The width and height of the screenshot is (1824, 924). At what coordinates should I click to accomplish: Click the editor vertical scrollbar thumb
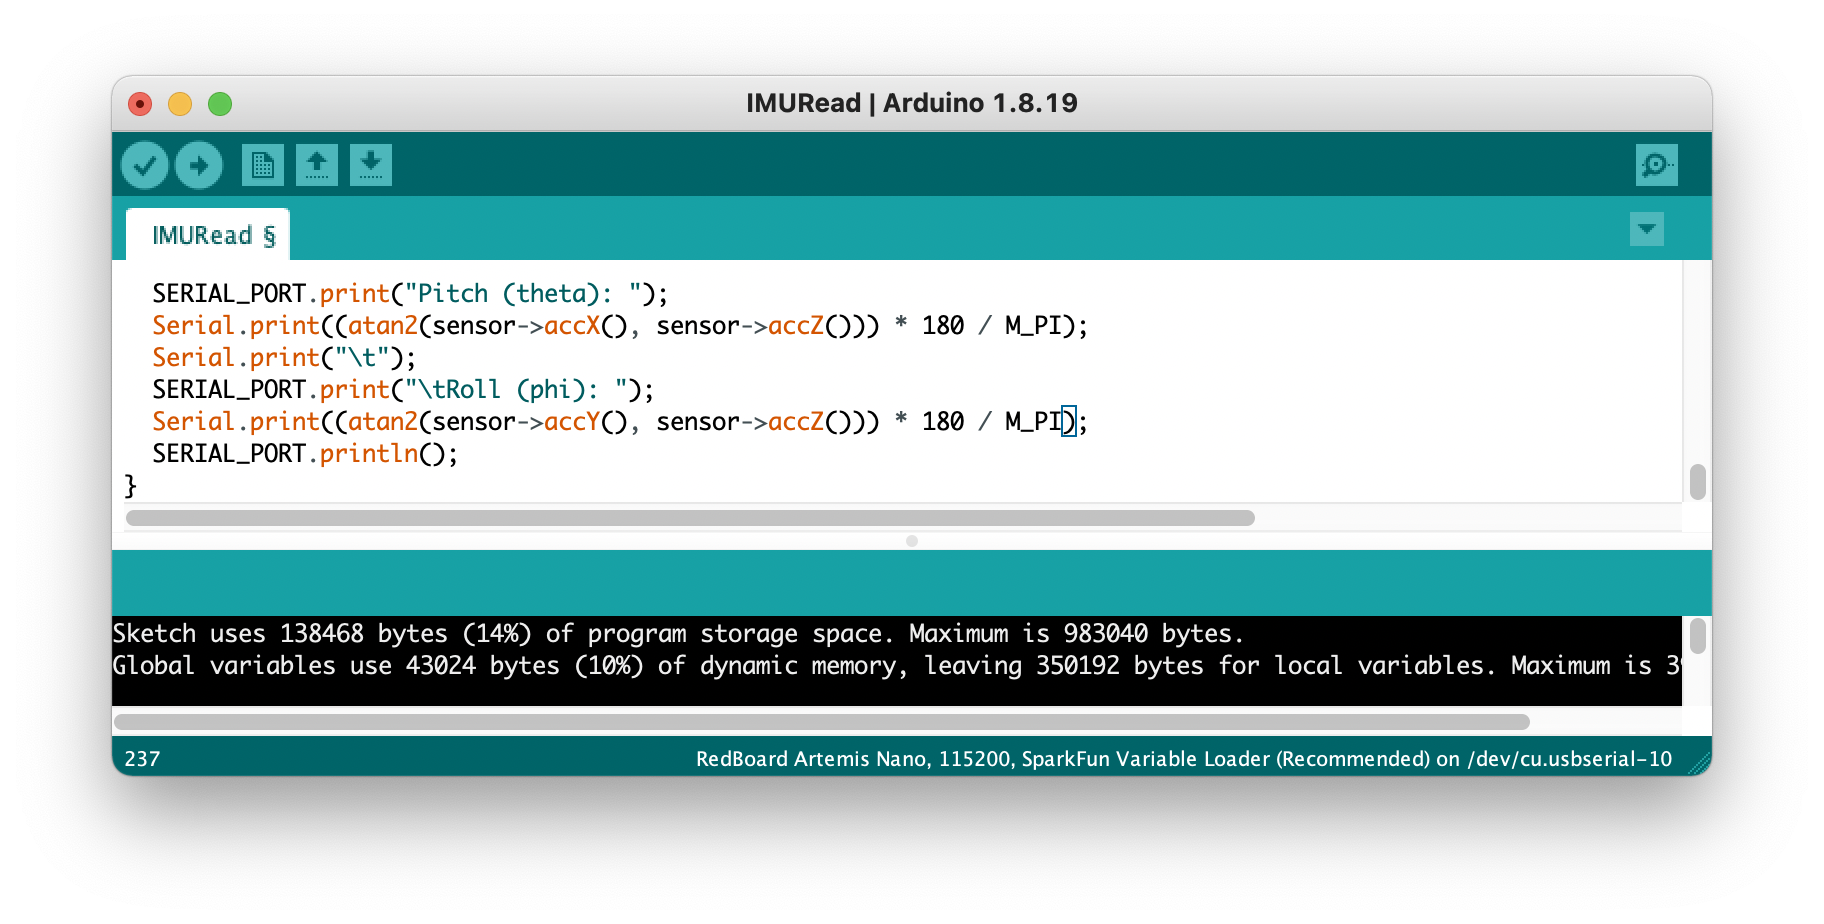click(1697, 481)
